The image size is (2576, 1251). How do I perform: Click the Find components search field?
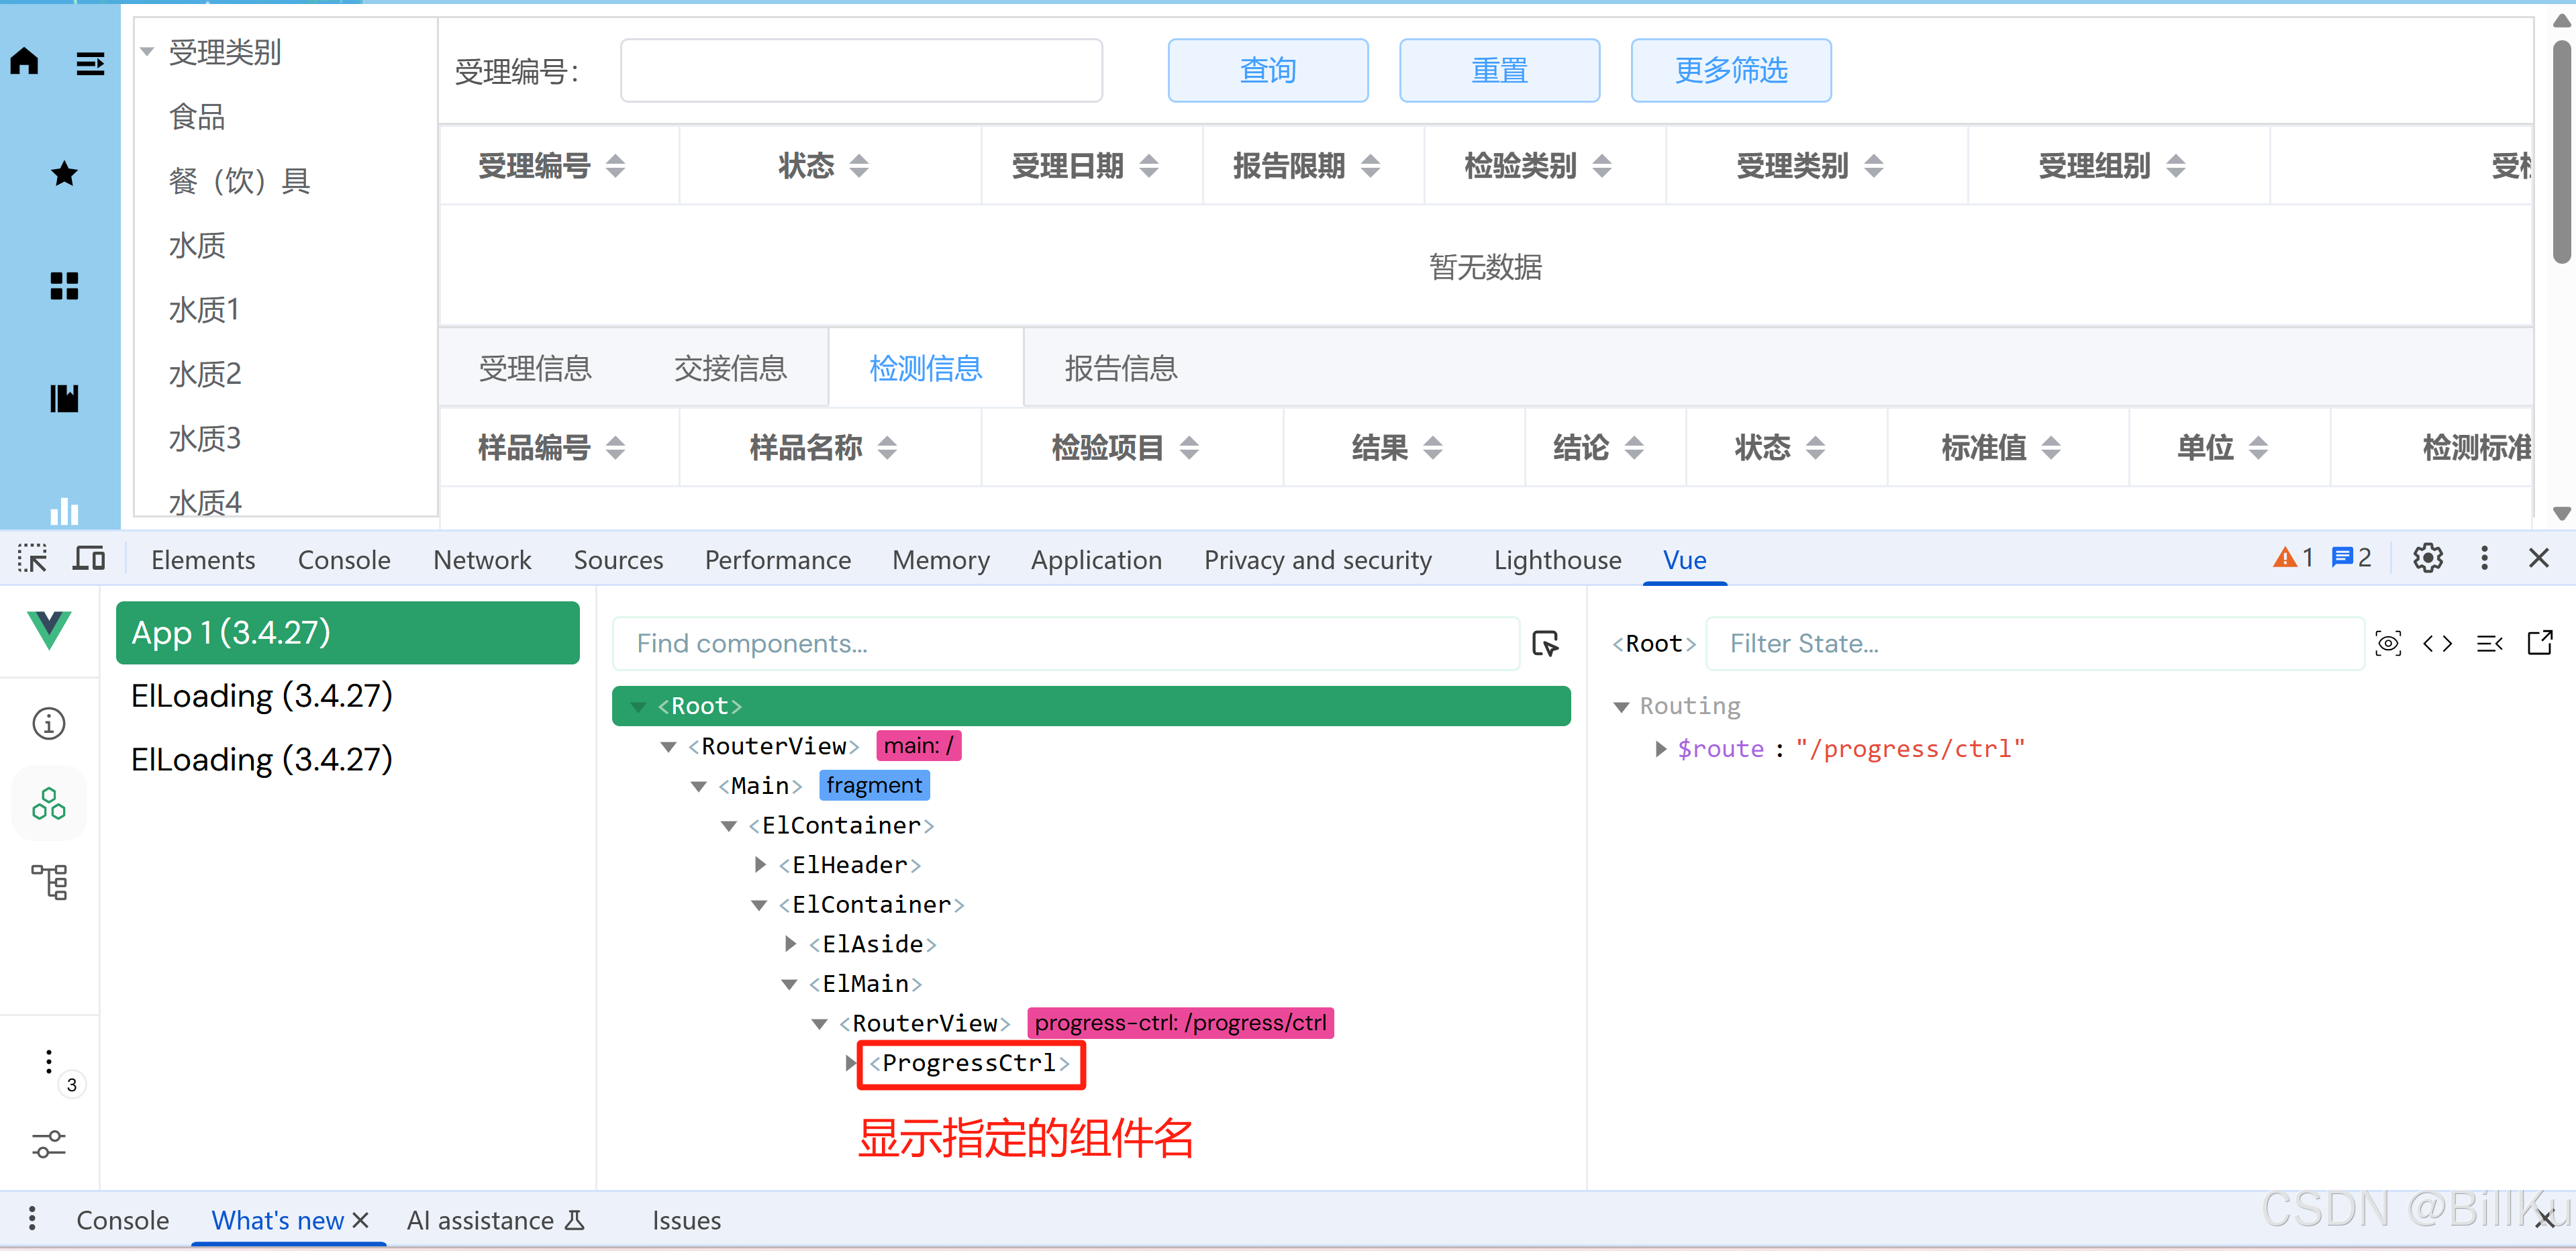point(1065,643)
